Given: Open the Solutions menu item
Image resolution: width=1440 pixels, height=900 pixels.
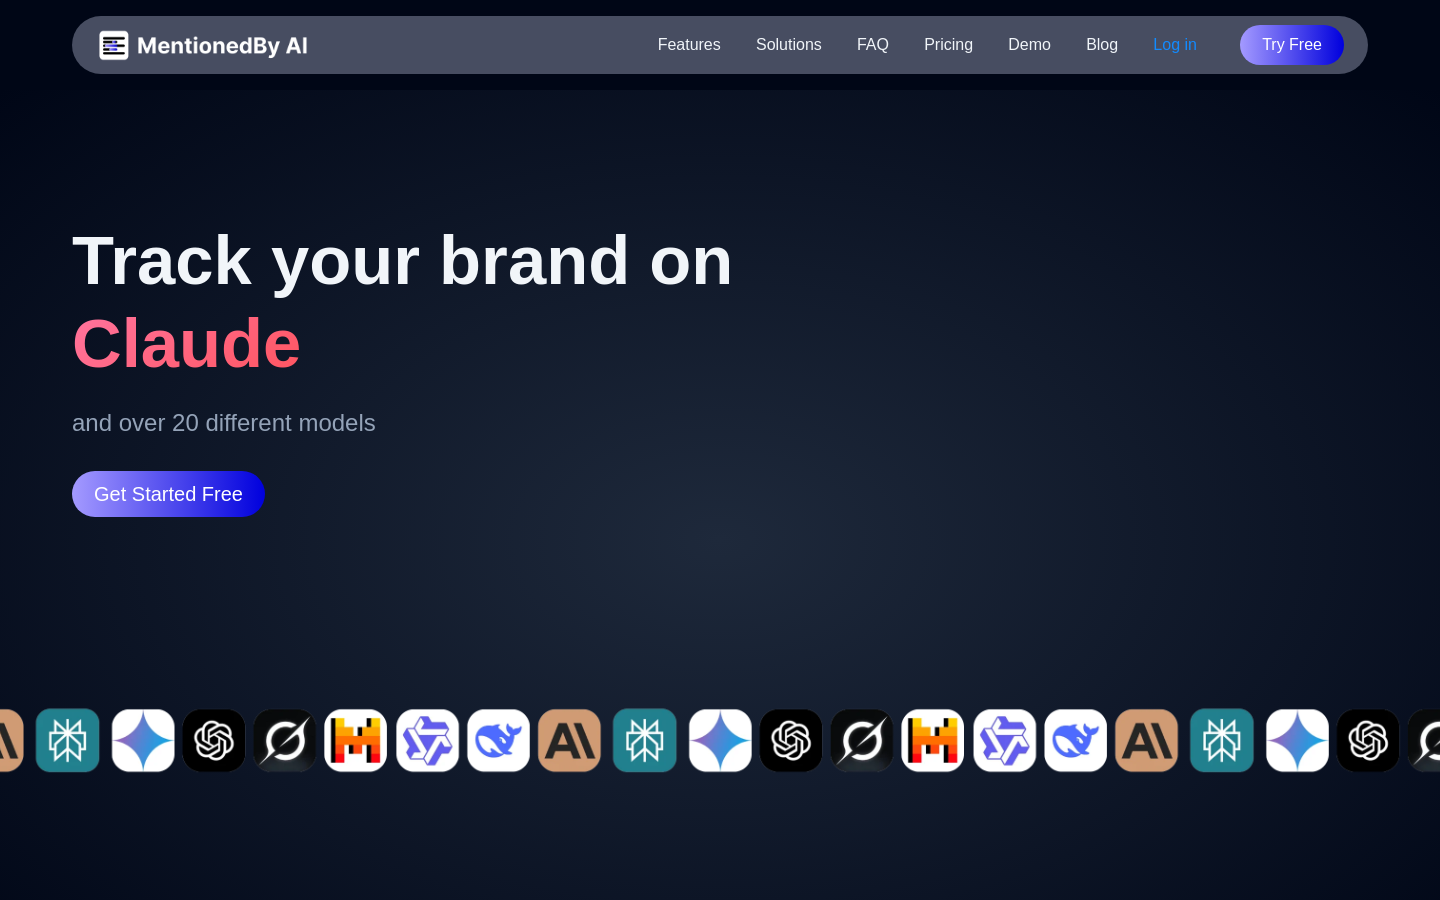Looking at the screenshot, I should tap(789, 45).
